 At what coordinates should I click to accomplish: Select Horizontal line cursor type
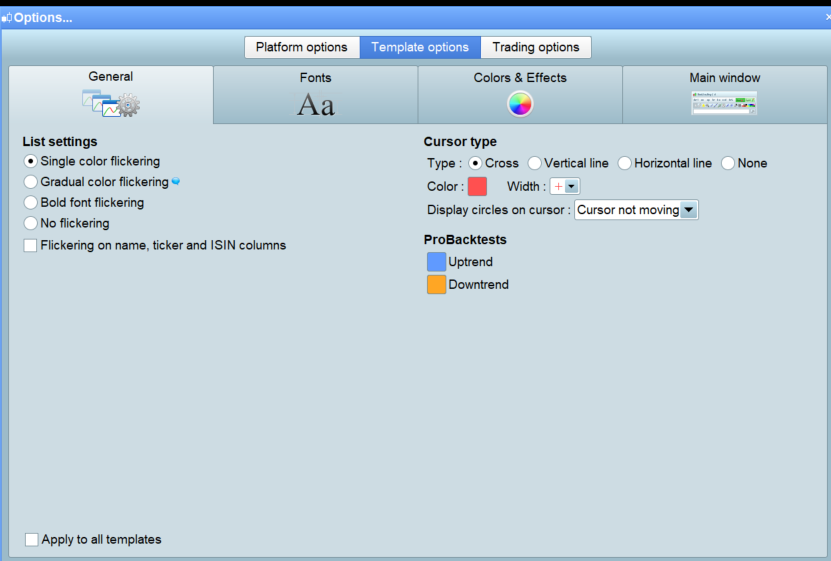(x=625, y=163)
